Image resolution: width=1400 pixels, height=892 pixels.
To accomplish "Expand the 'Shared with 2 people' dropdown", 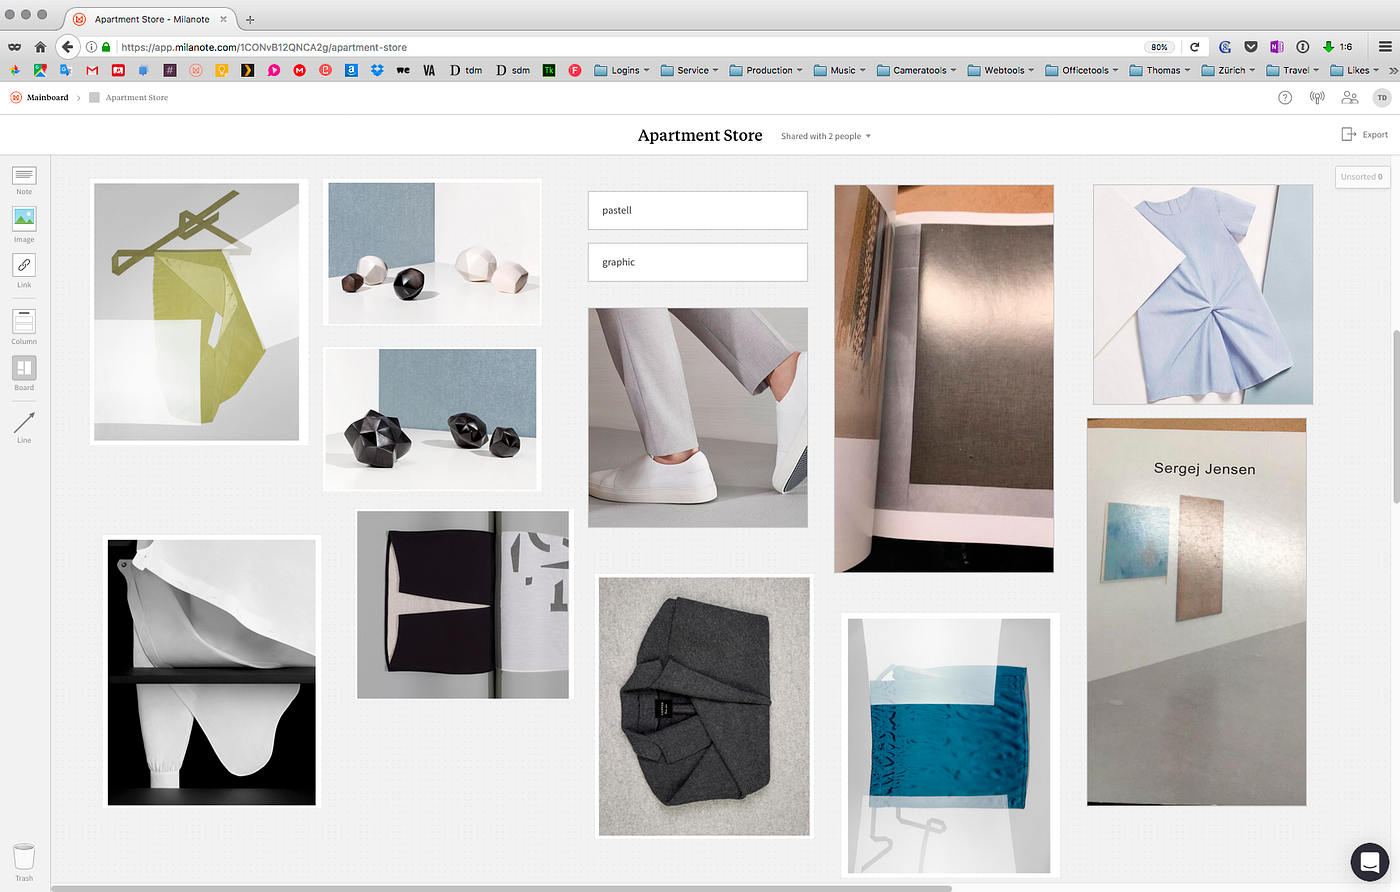I will pyautogui.click(x=826, y=136).
